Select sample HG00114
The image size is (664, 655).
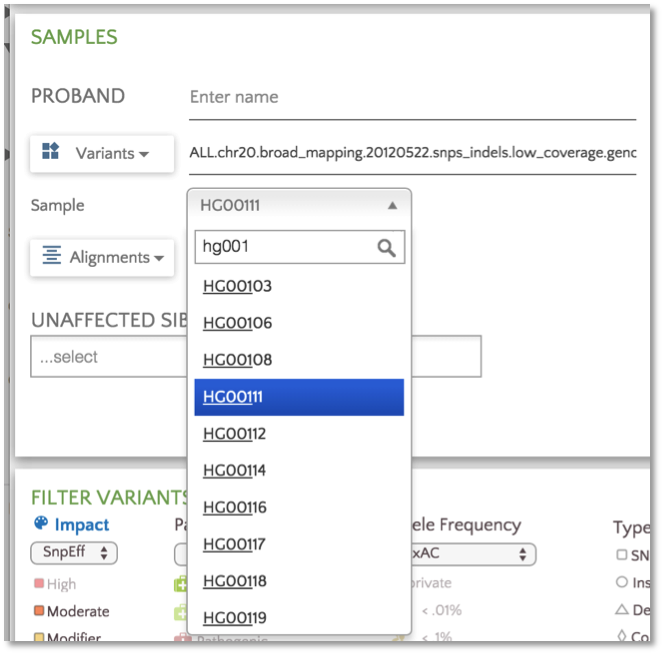click(299, 470)
